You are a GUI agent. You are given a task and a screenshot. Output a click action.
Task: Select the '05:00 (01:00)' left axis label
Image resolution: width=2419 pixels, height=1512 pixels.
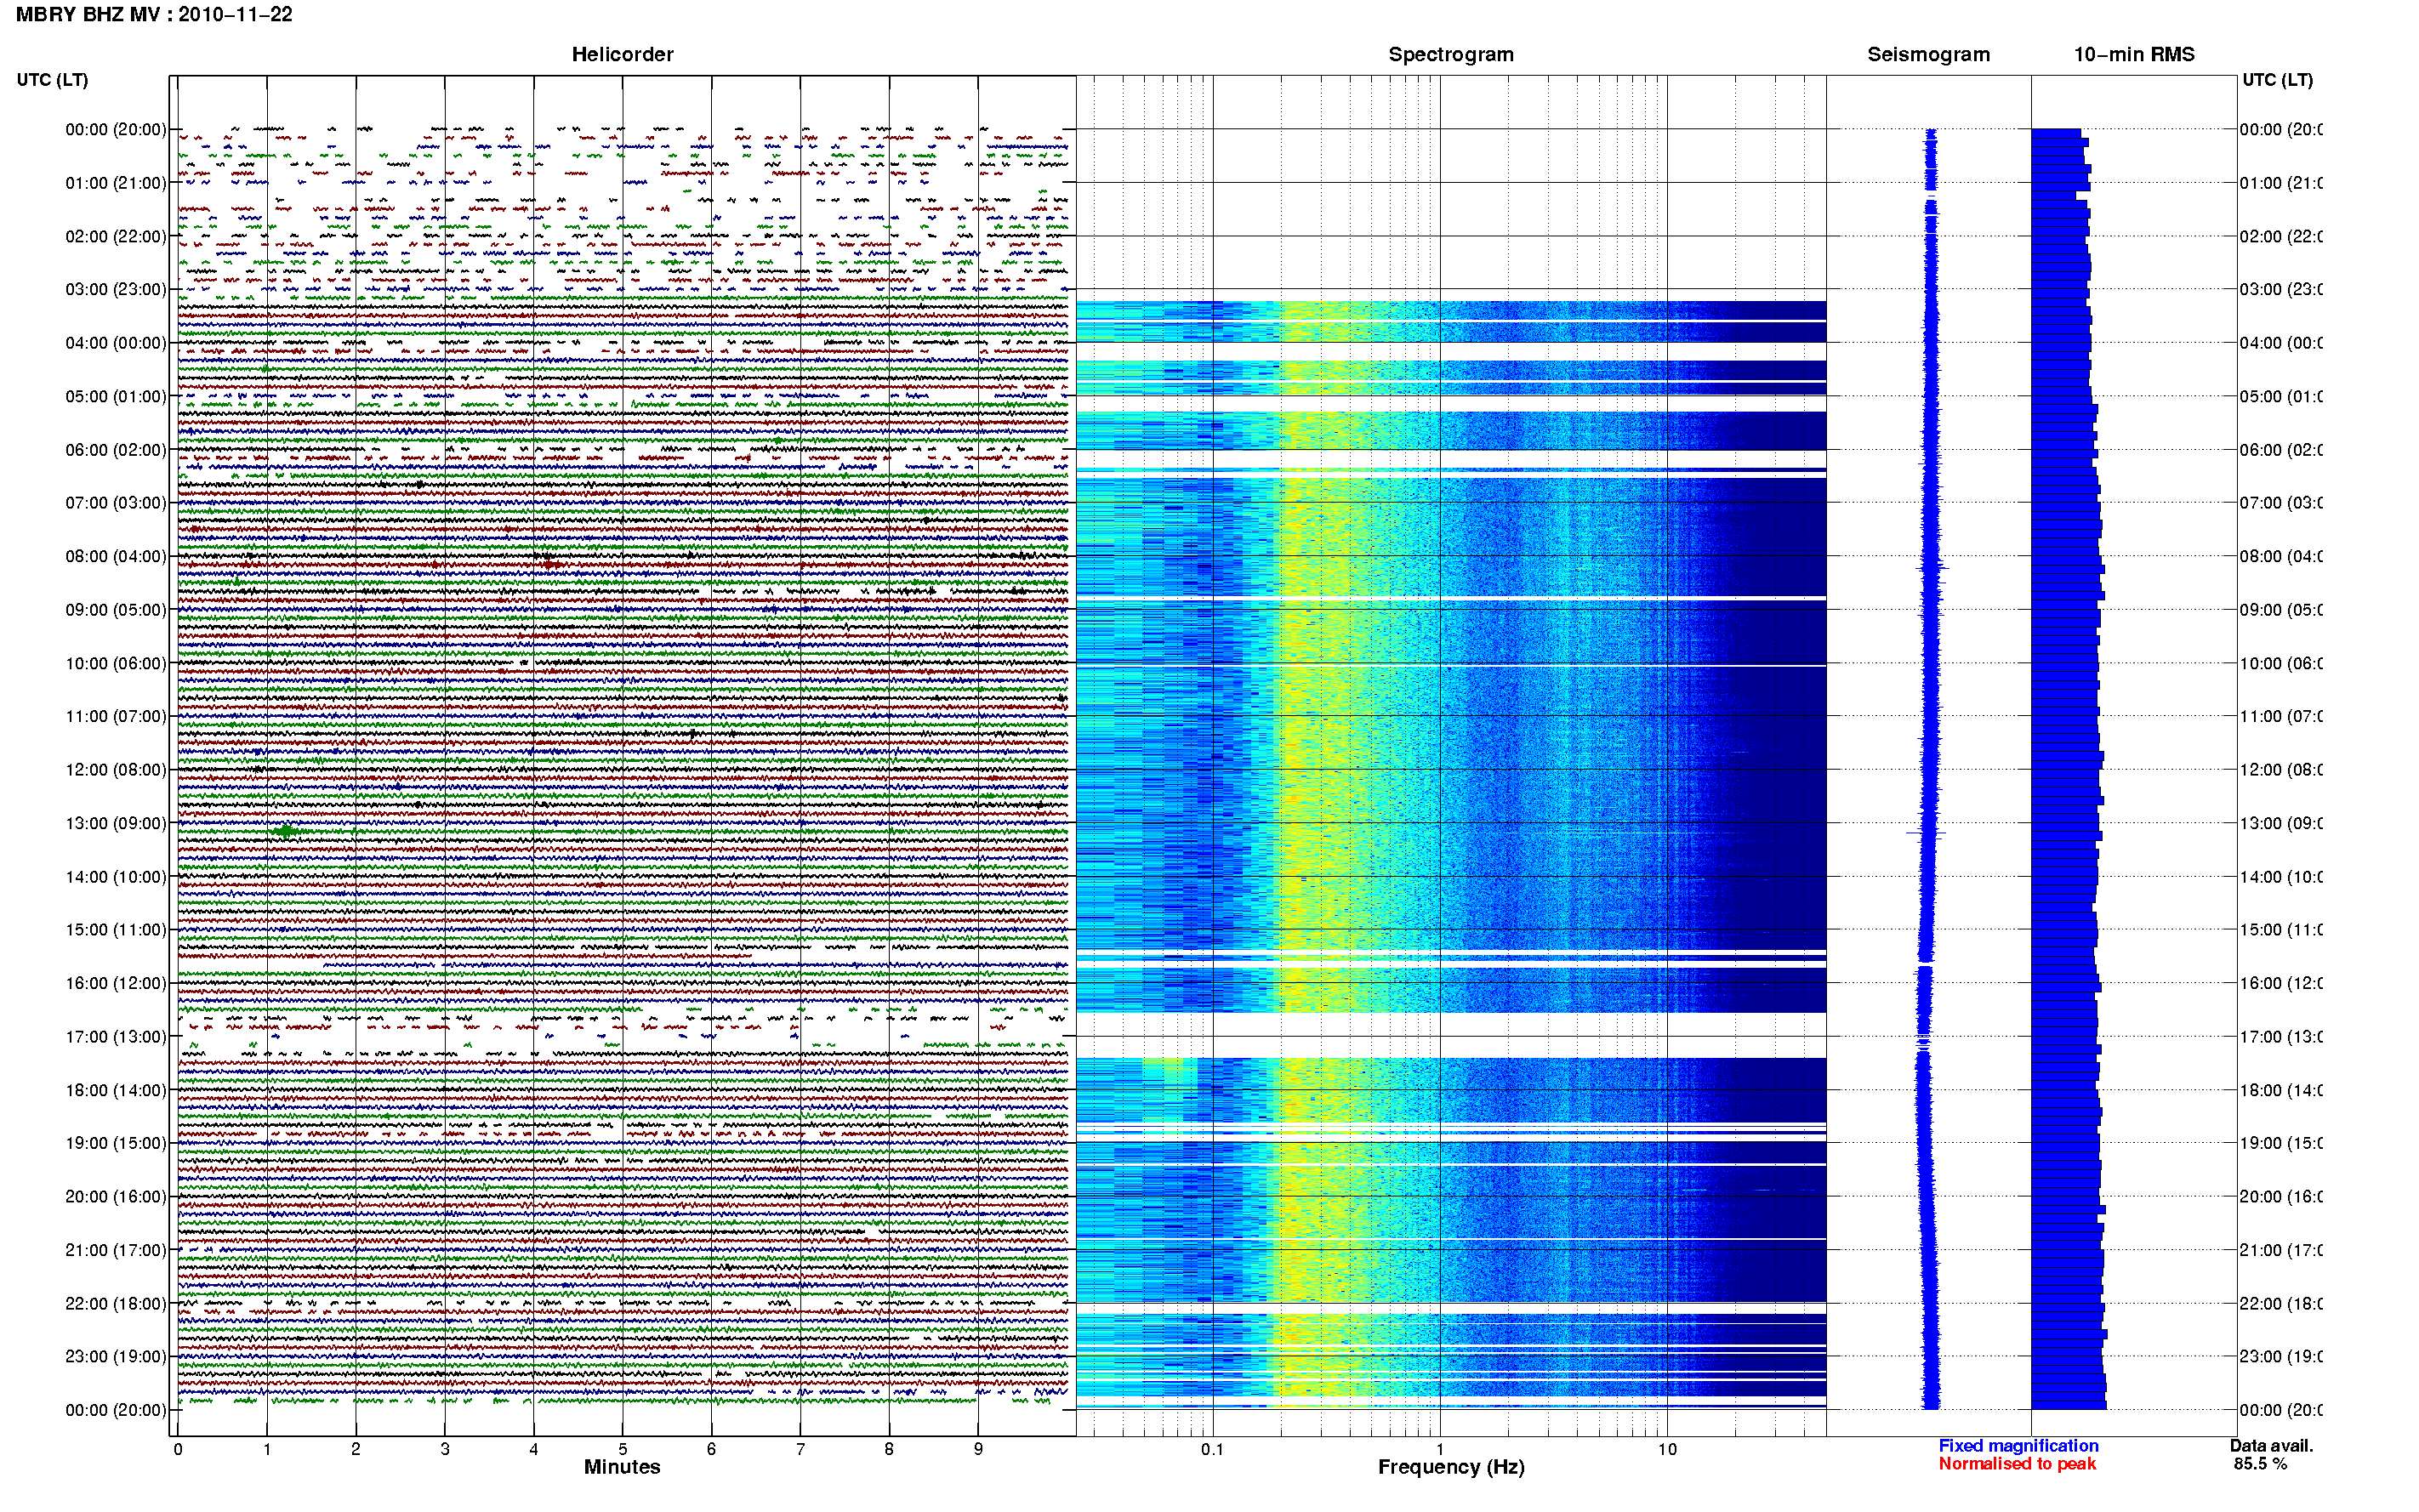(116, 396)
